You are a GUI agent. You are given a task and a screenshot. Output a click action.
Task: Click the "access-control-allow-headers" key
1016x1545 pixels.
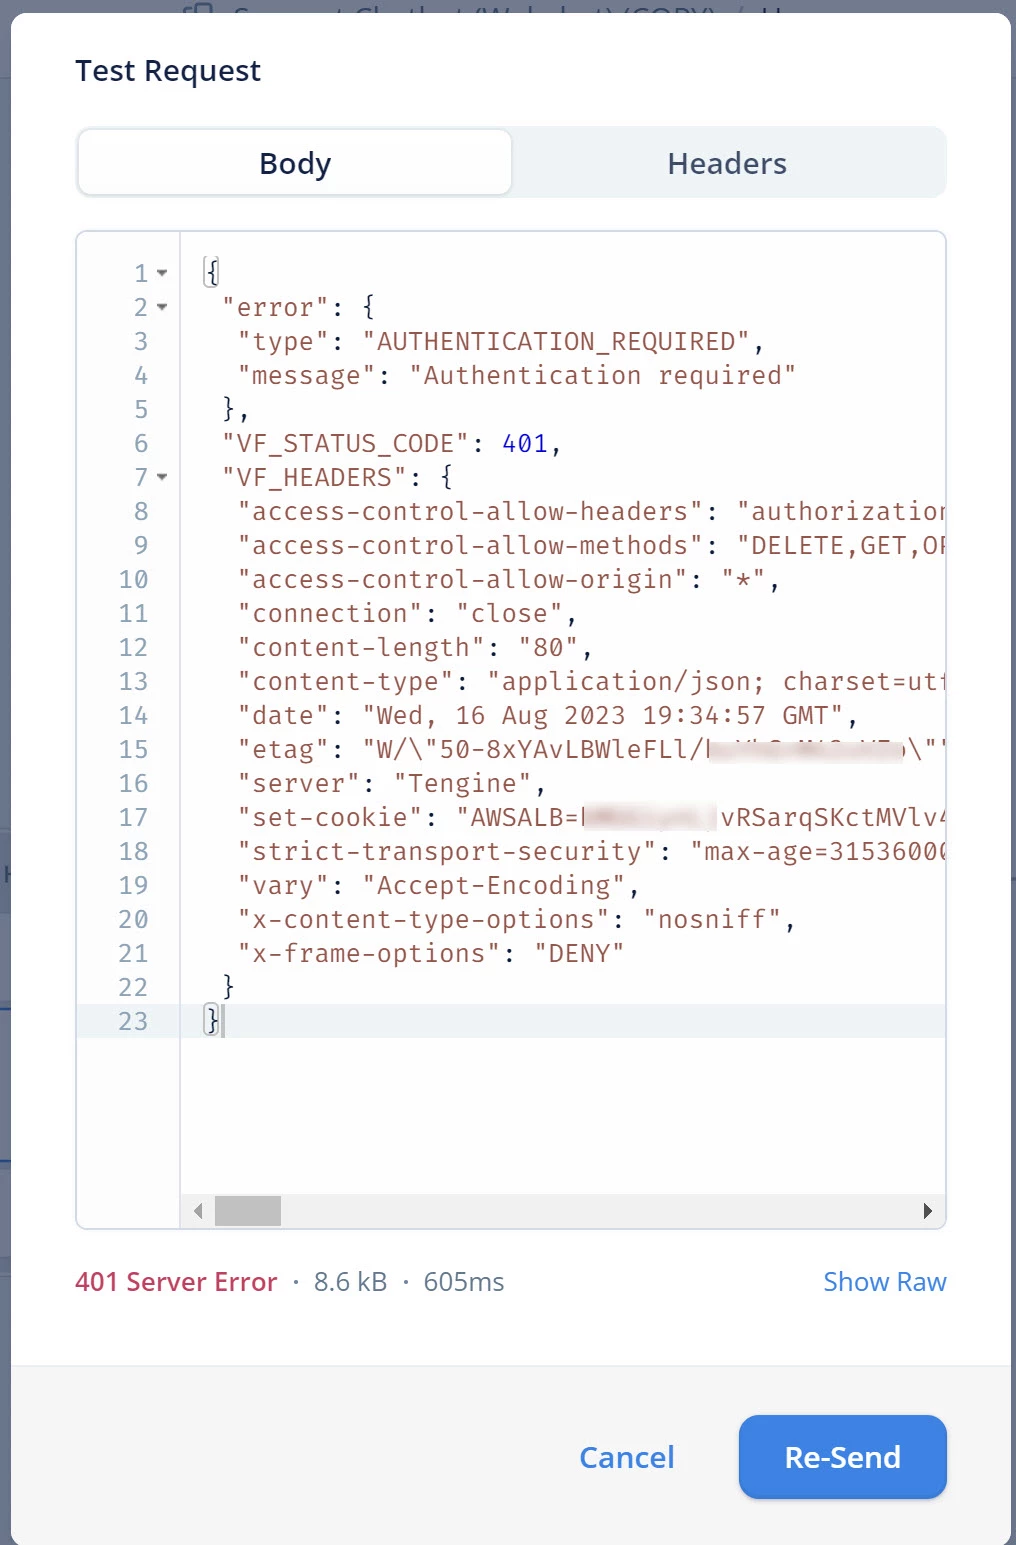click(470, 512)
